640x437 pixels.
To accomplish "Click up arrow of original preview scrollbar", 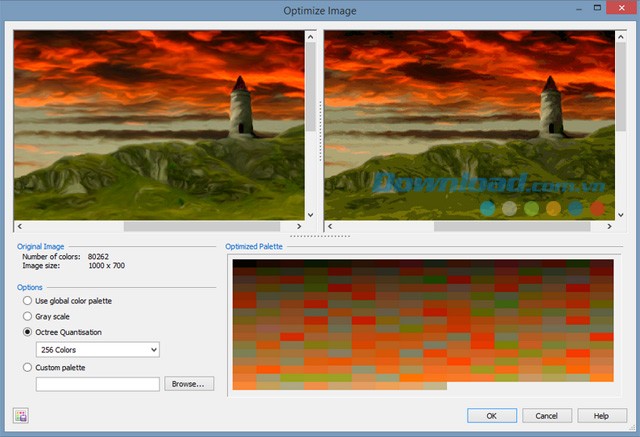I will [x=311, y=36].
